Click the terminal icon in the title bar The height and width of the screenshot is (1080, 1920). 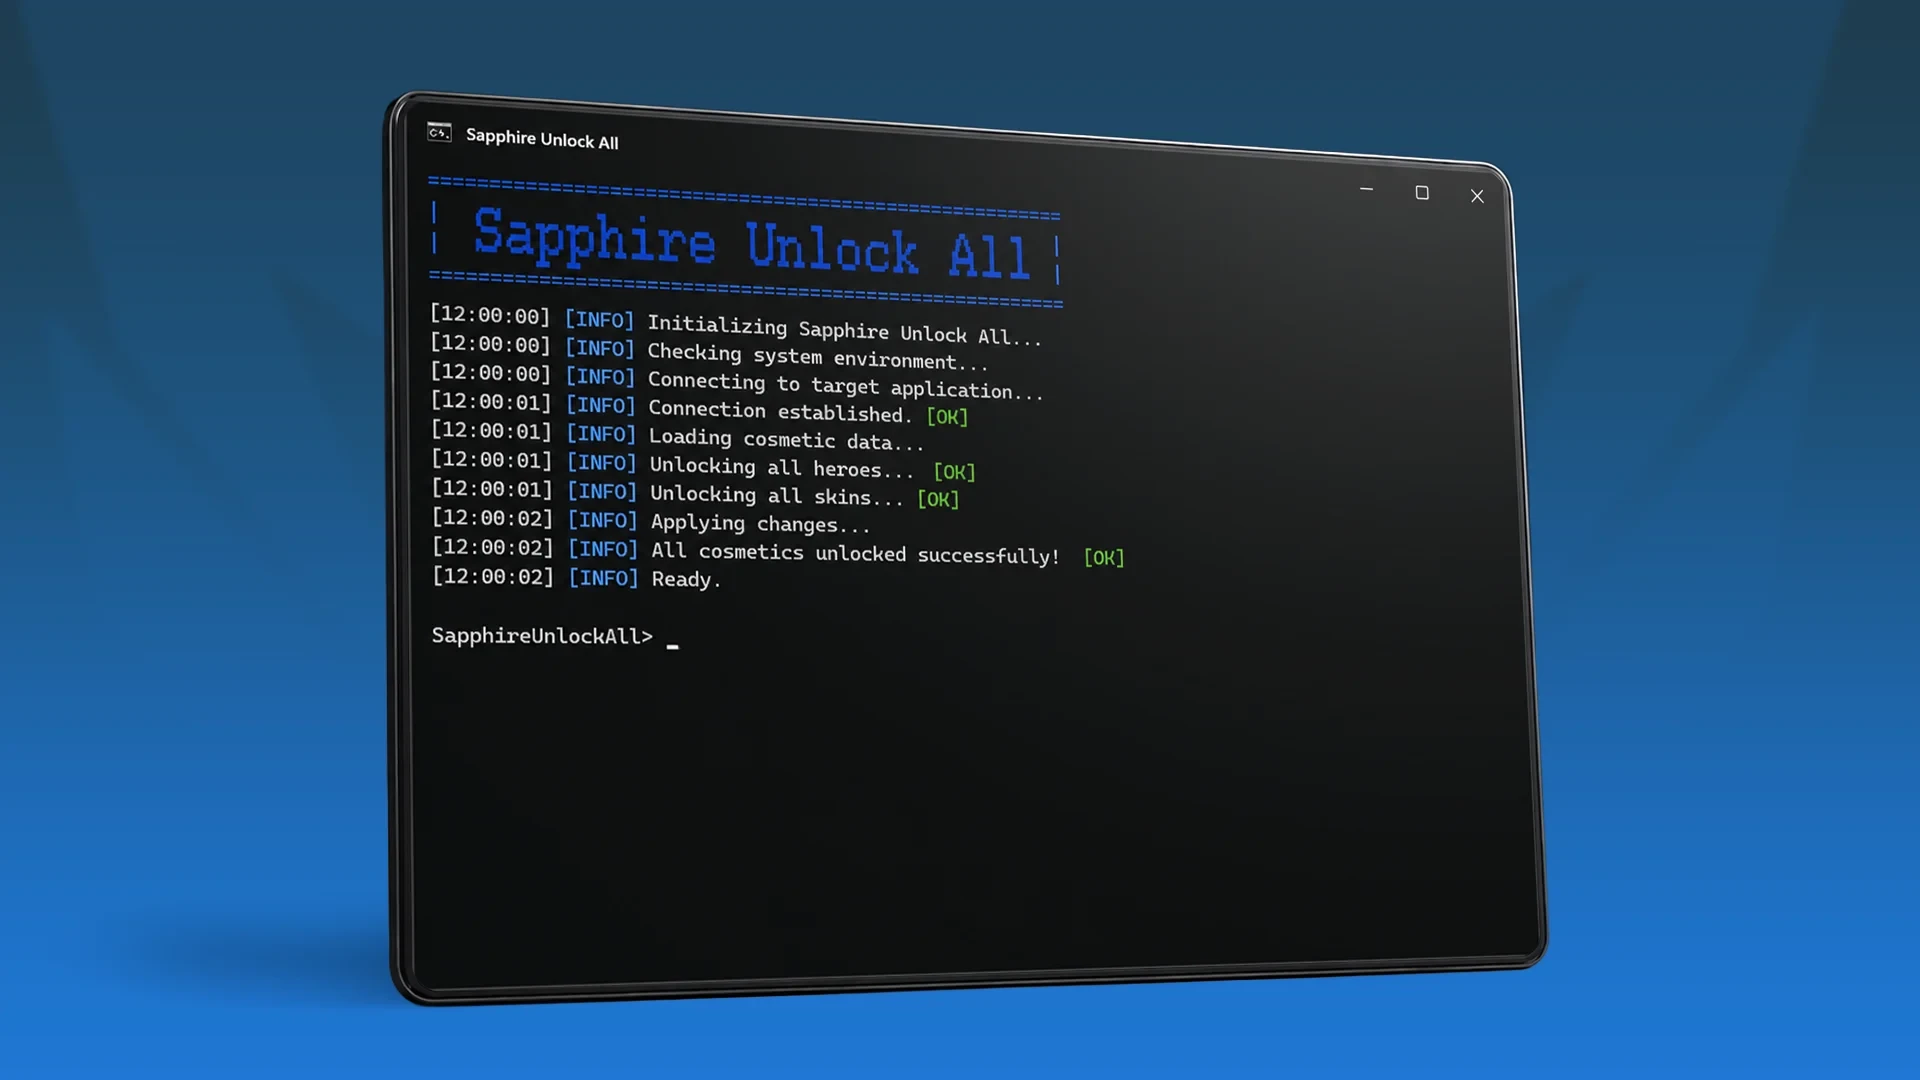tap(439, 133)
